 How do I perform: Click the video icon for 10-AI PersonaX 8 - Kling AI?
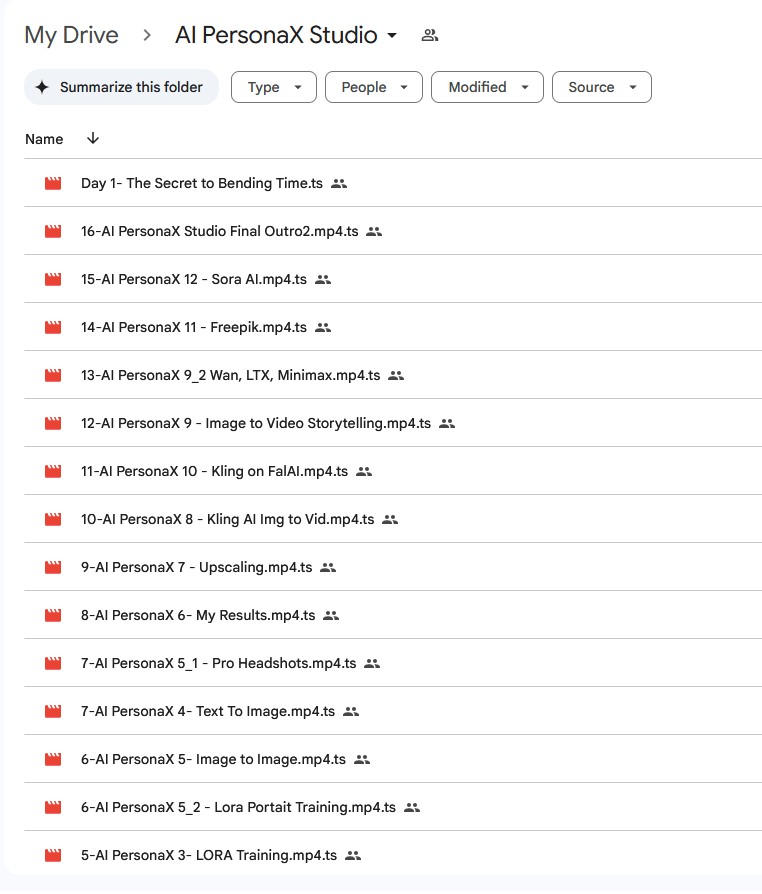pos(53,519)
